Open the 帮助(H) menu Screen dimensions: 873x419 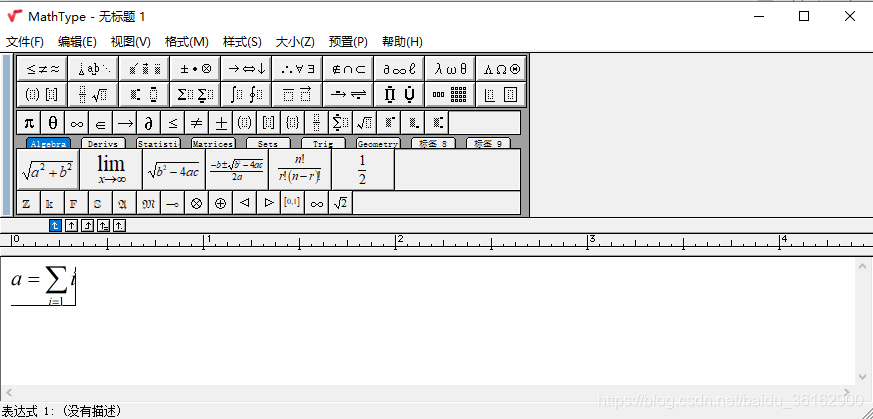coord(402,42)
